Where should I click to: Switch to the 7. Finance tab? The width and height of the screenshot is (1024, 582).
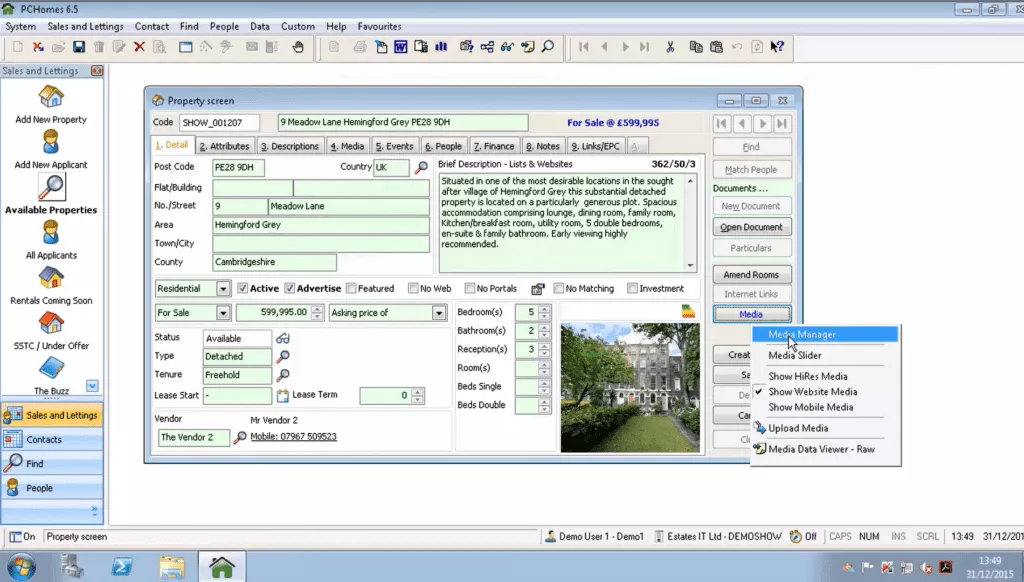[494, 146]
